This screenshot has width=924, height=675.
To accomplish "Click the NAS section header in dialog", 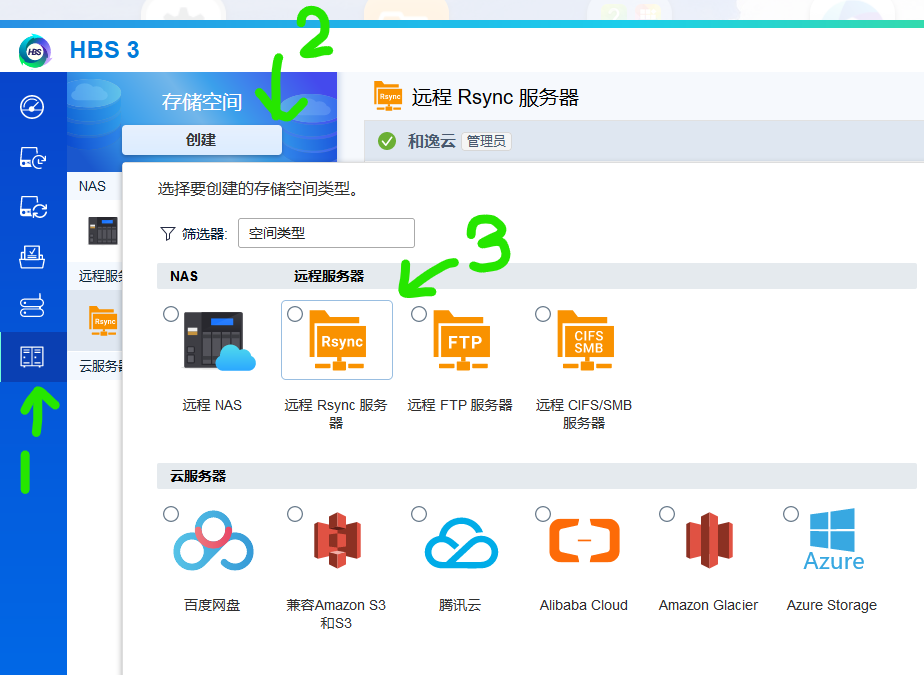I will click(184, 276).
